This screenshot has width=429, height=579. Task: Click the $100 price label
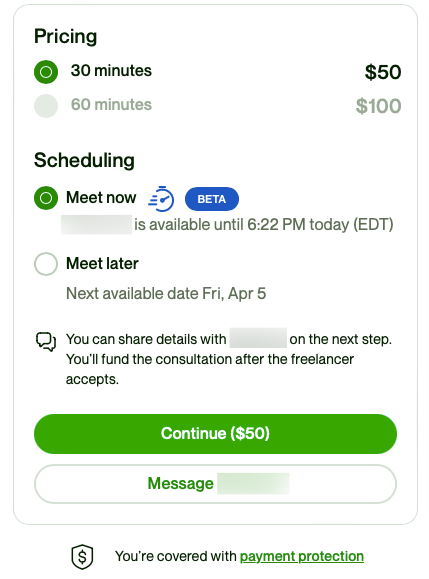click(x=378, y=106)
